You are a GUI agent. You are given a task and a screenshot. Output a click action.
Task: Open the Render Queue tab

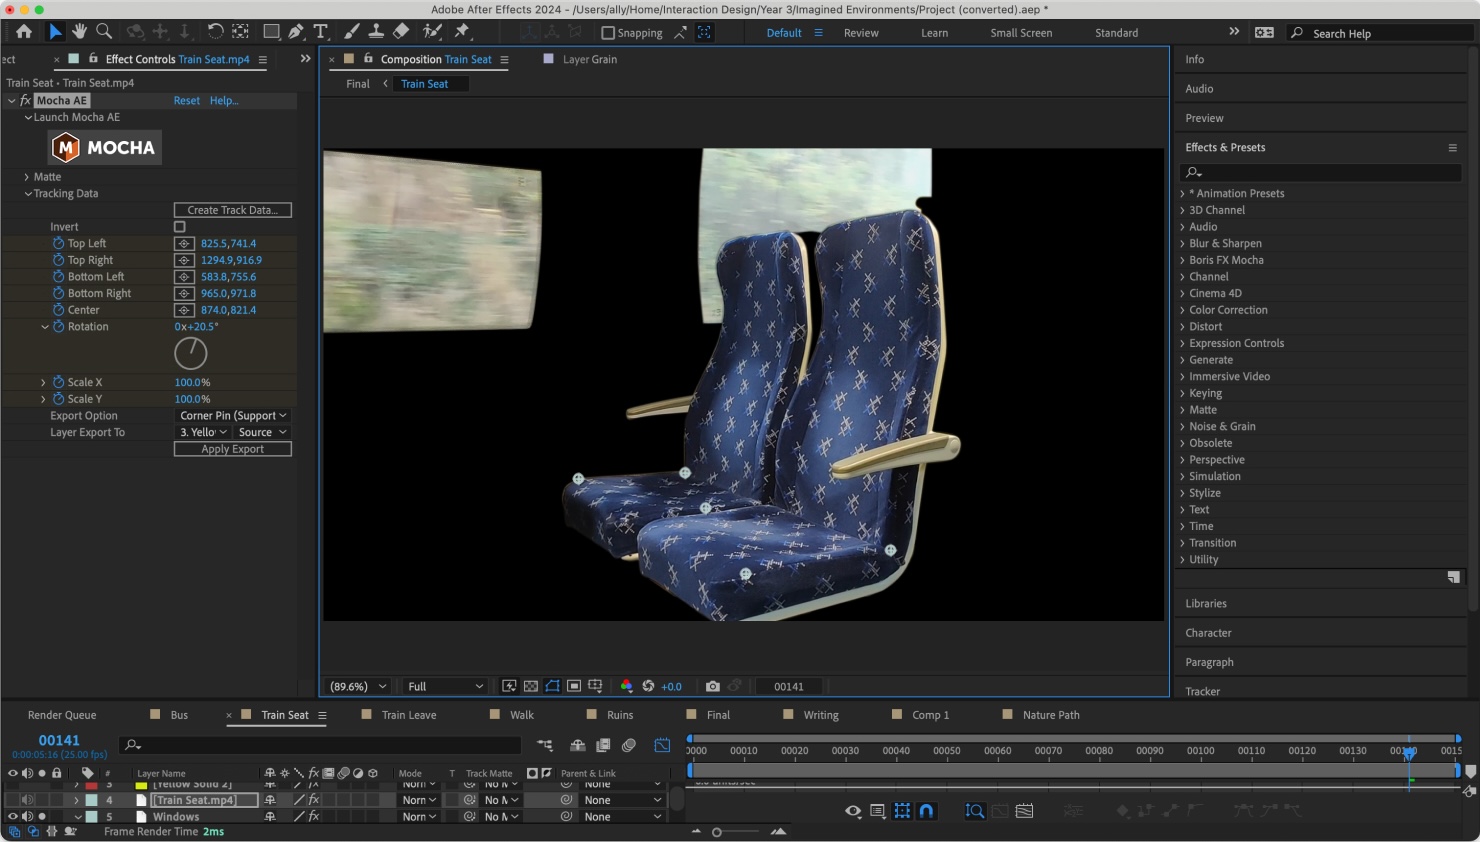click(62, 715)
